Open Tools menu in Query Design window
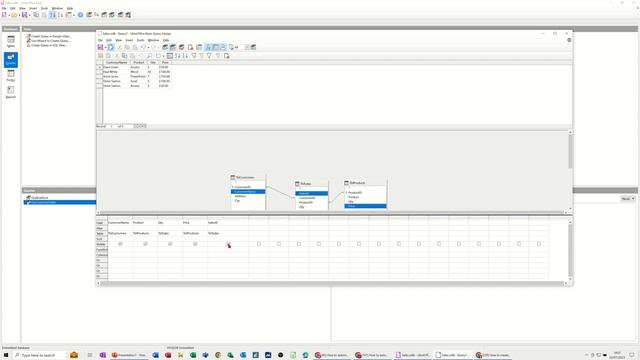The image size is (640, 360). pos(140,40)
